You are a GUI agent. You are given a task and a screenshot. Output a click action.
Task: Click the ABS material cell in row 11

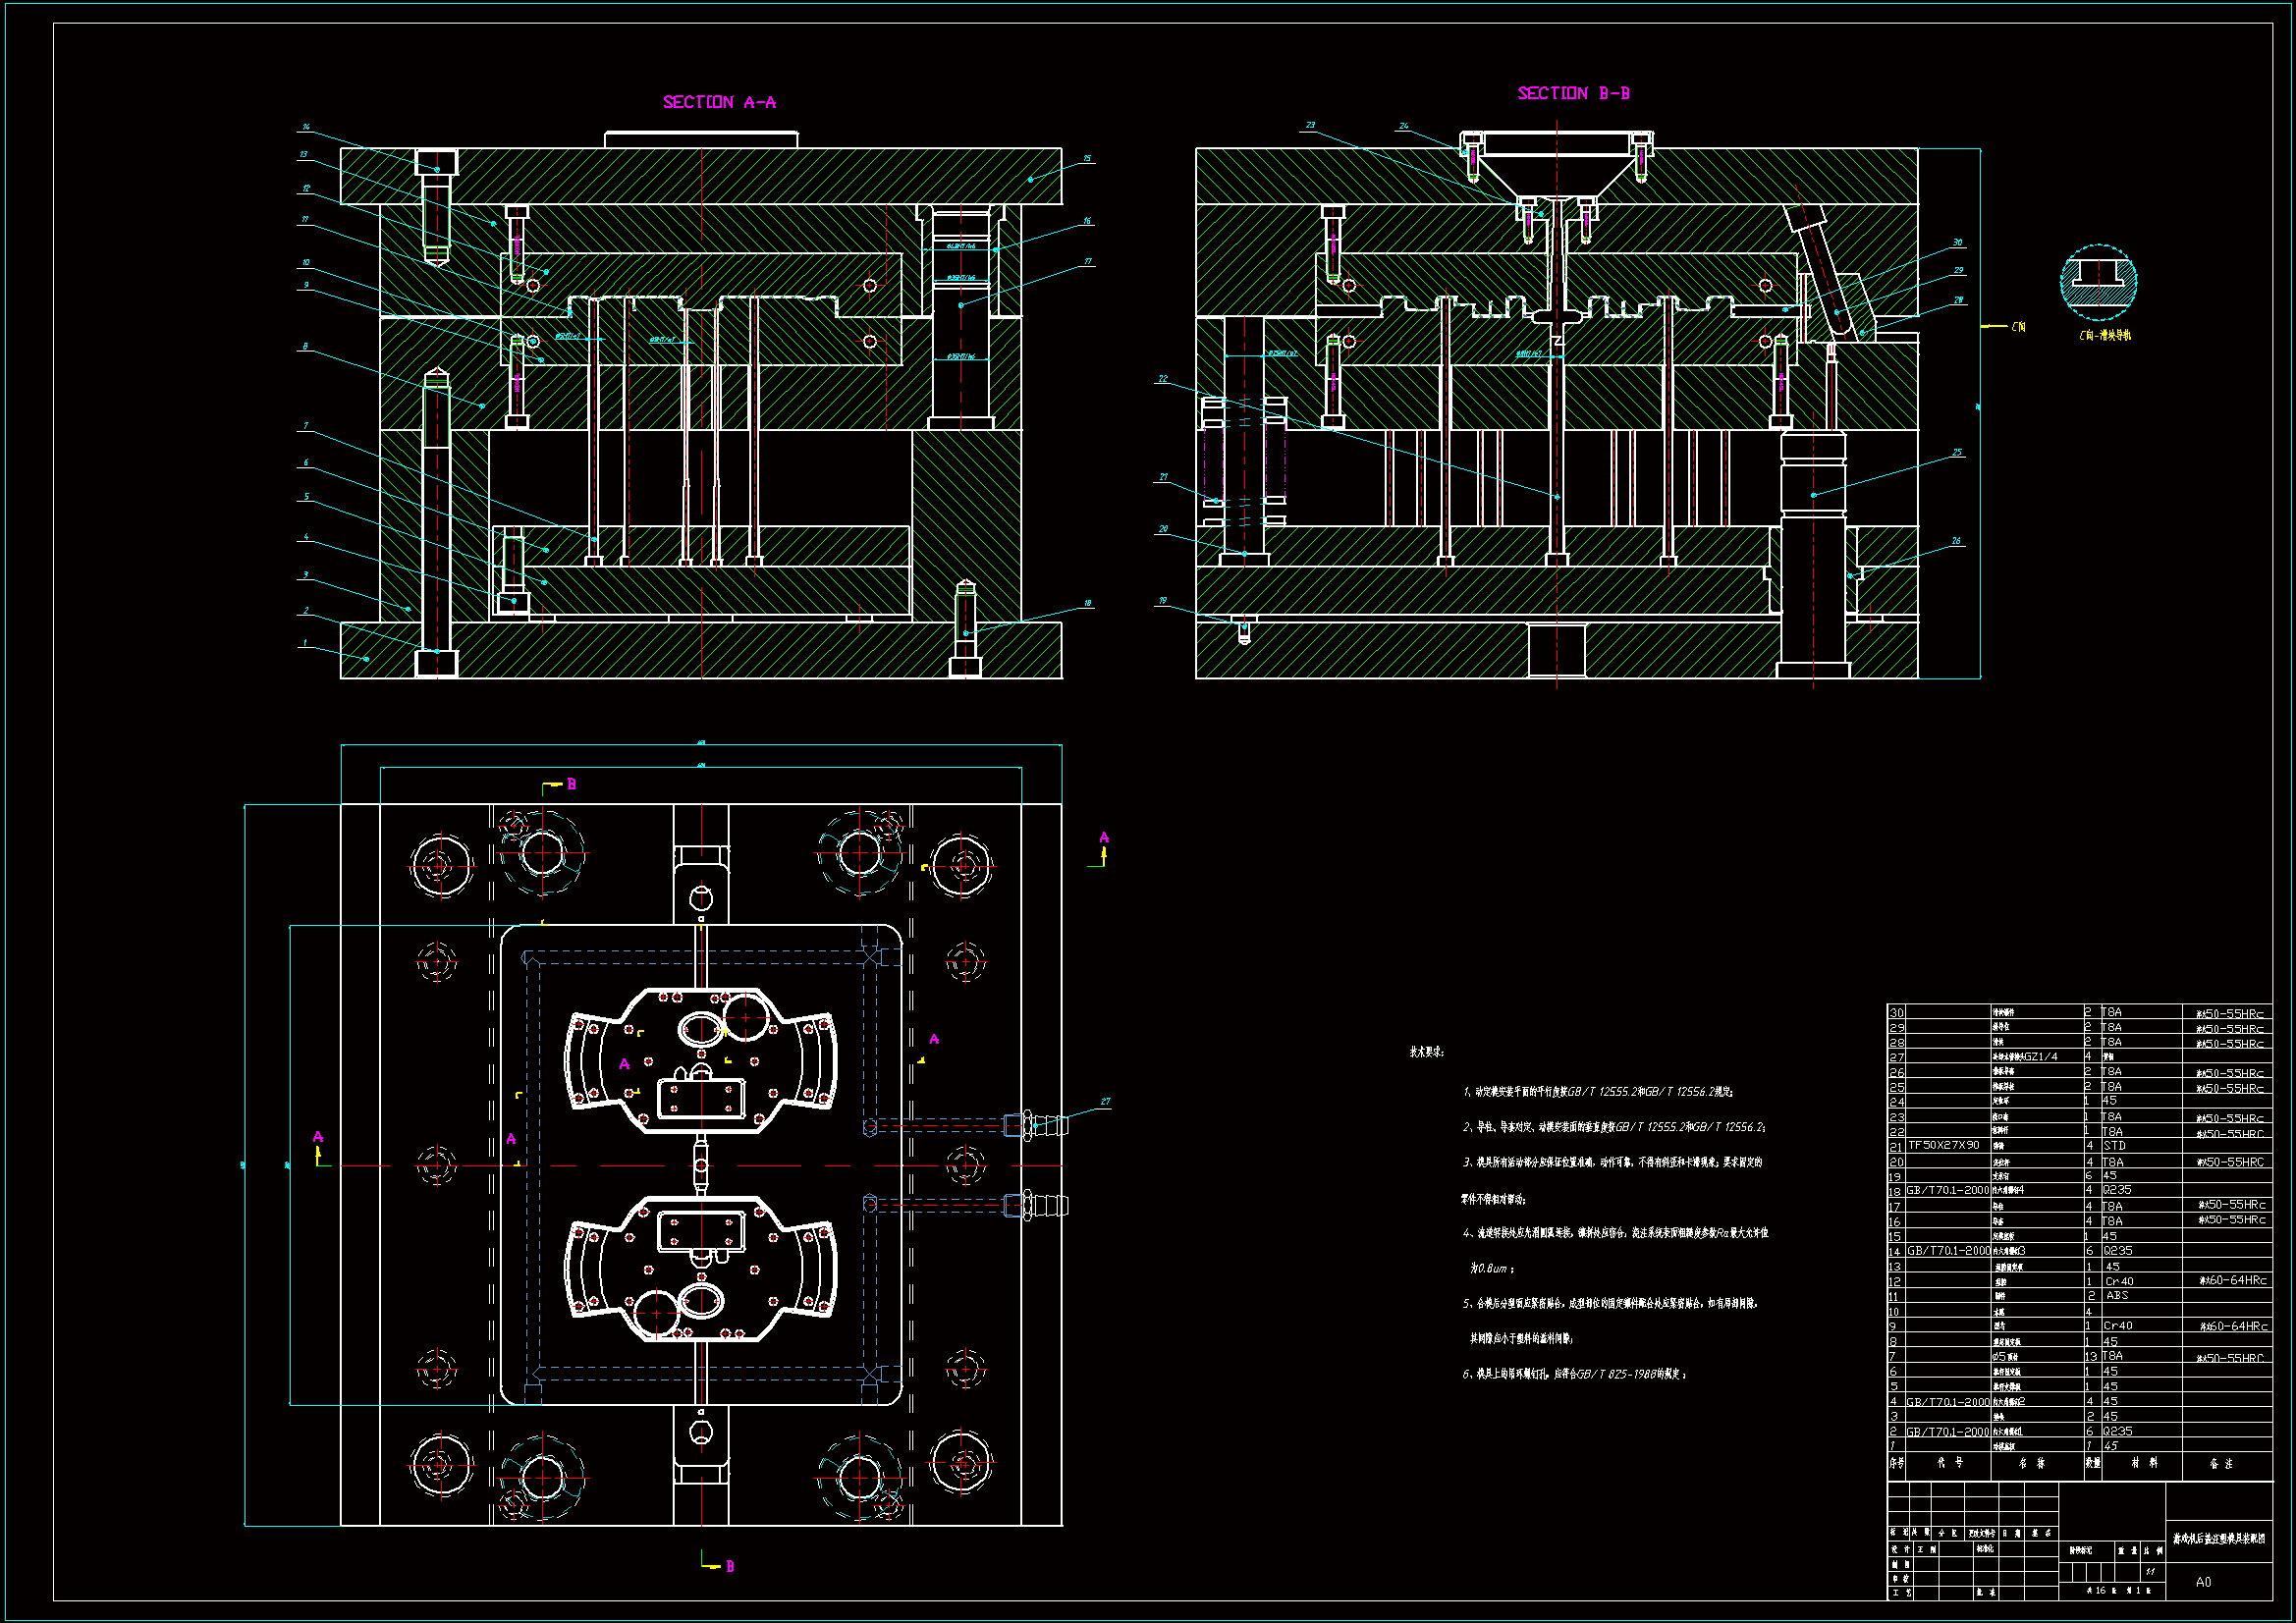2117,1295
